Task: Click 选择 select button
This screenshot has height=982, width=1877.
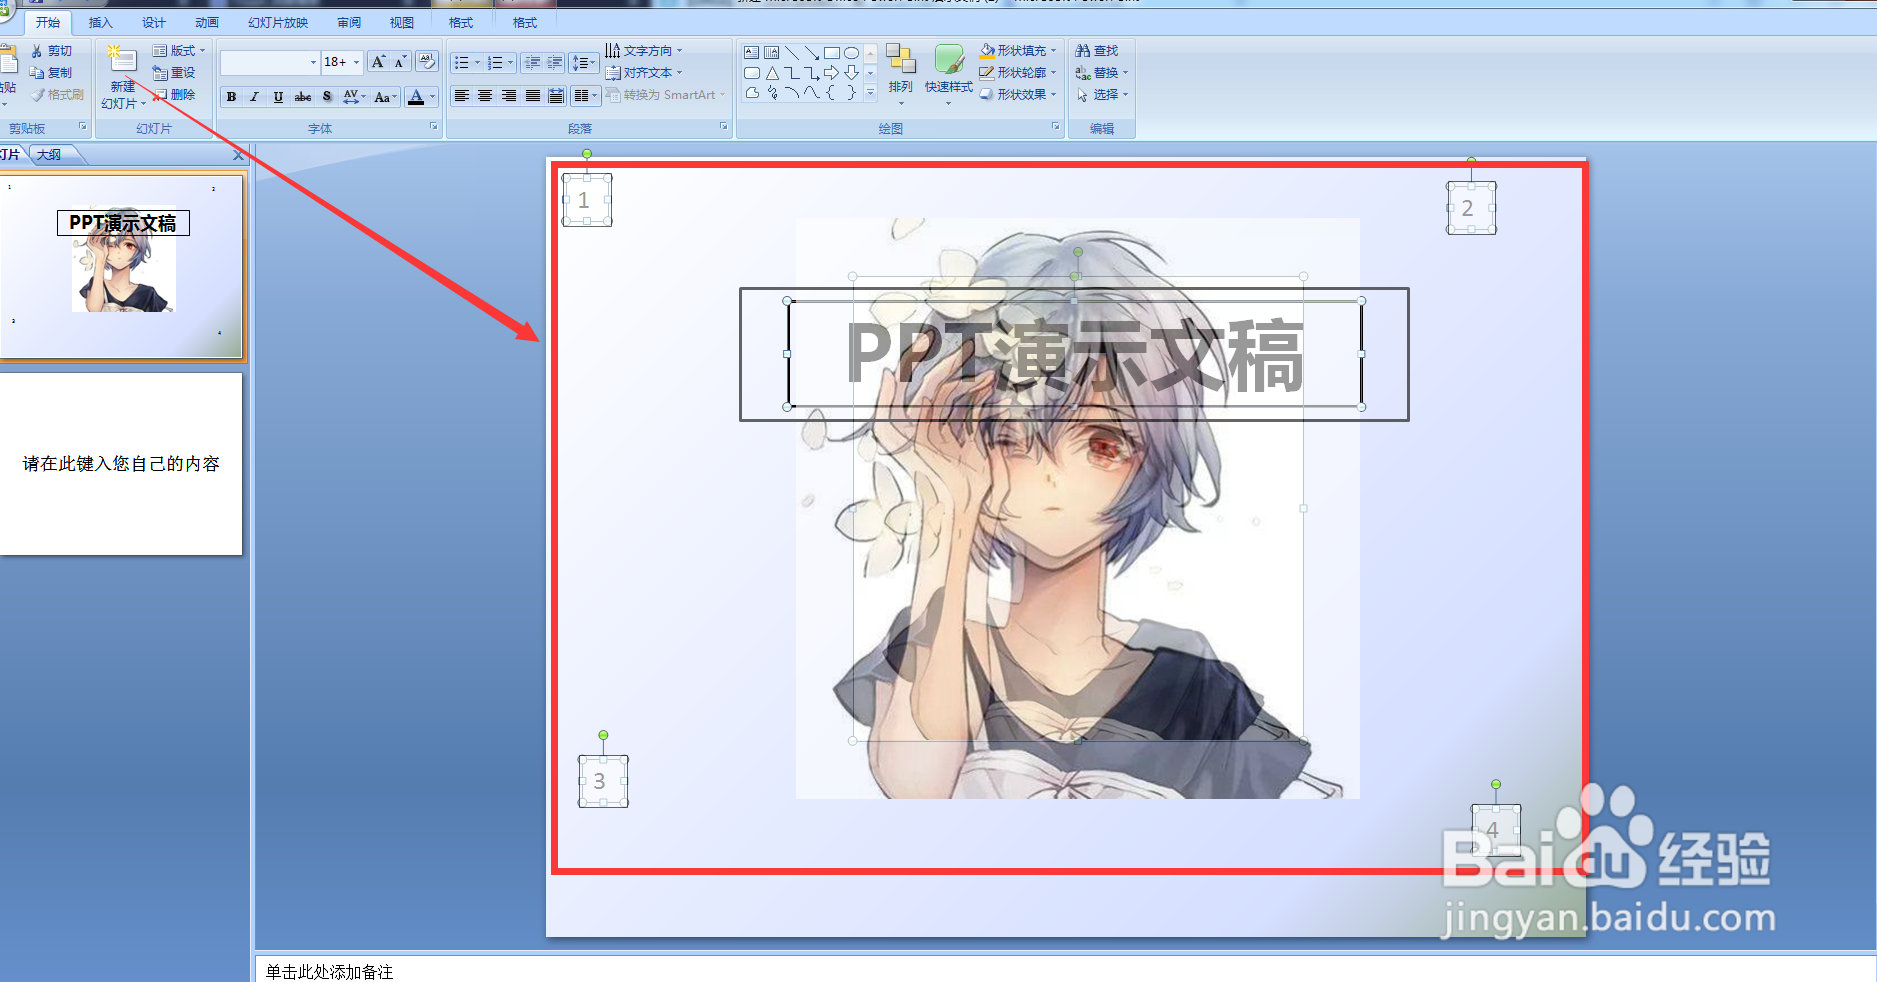Action: (1101, 95)
